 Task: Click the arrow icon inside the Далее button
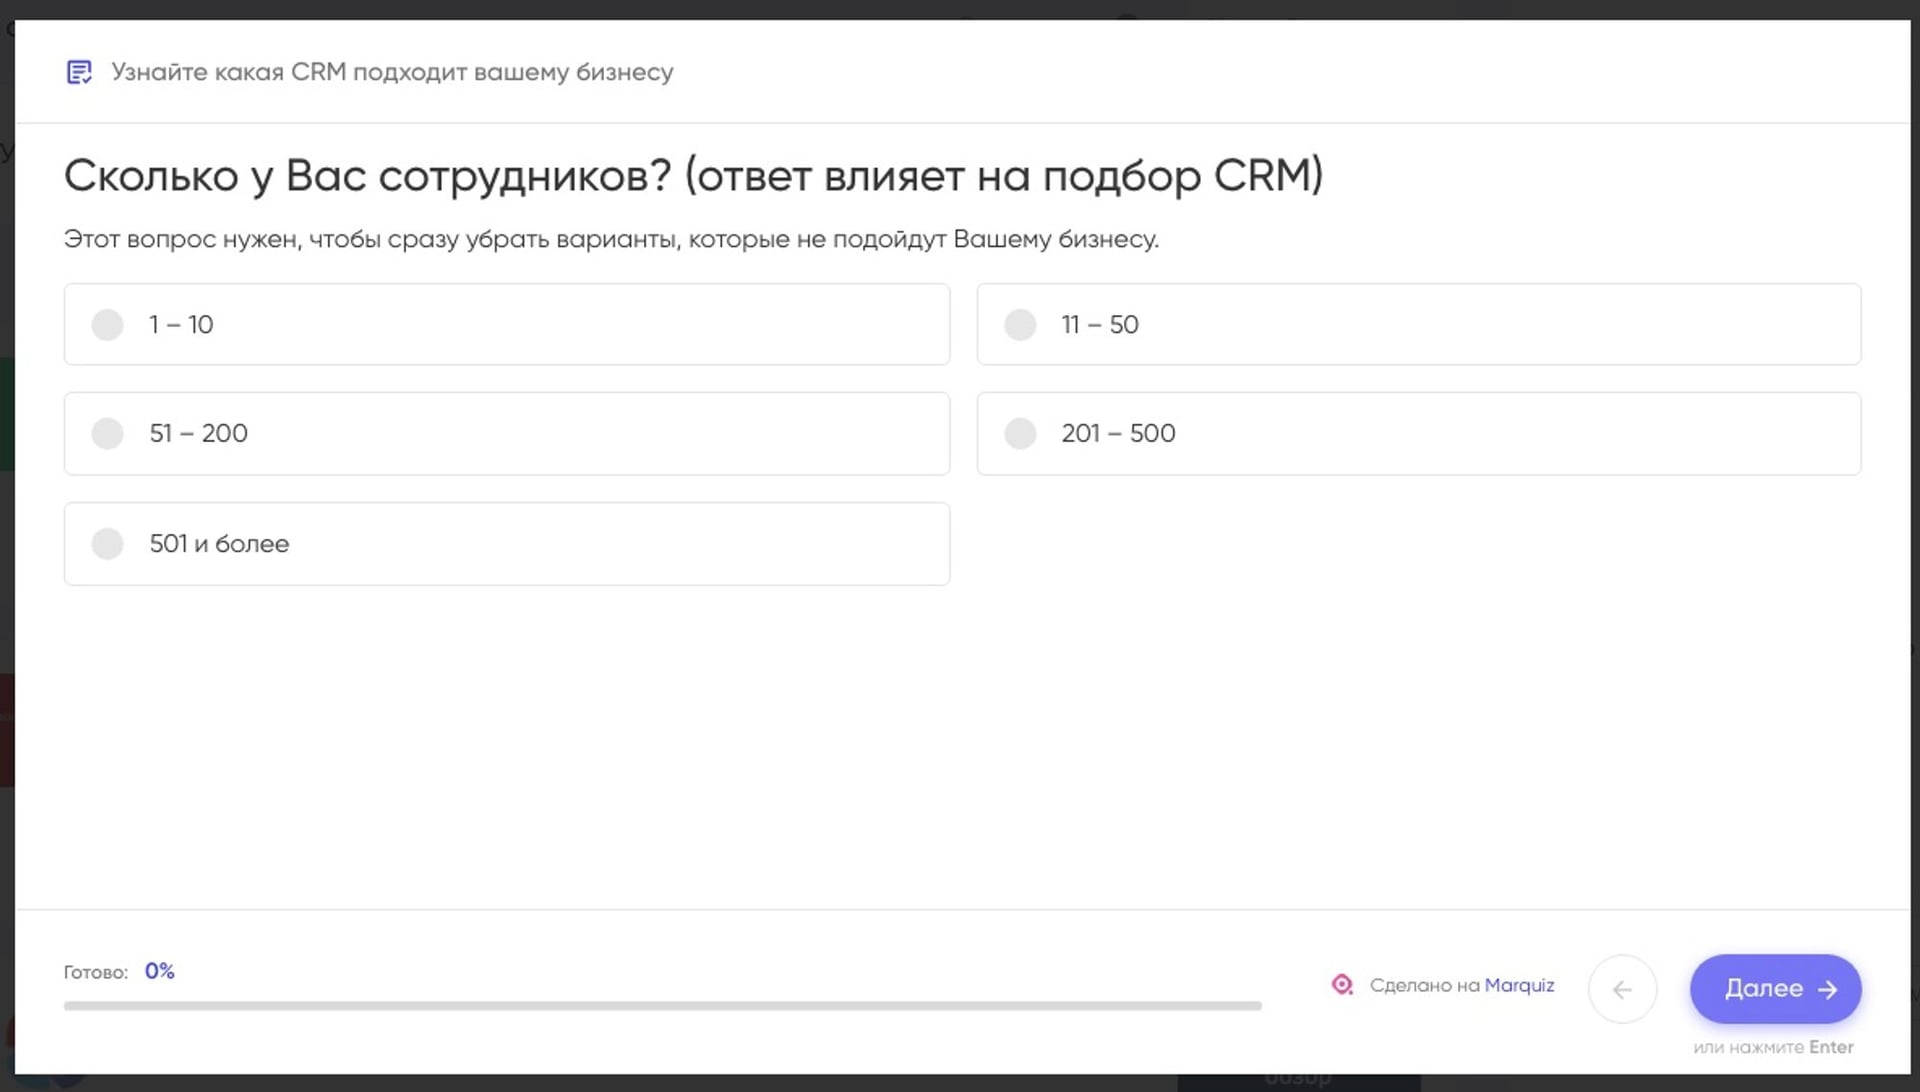[1829, 989]
